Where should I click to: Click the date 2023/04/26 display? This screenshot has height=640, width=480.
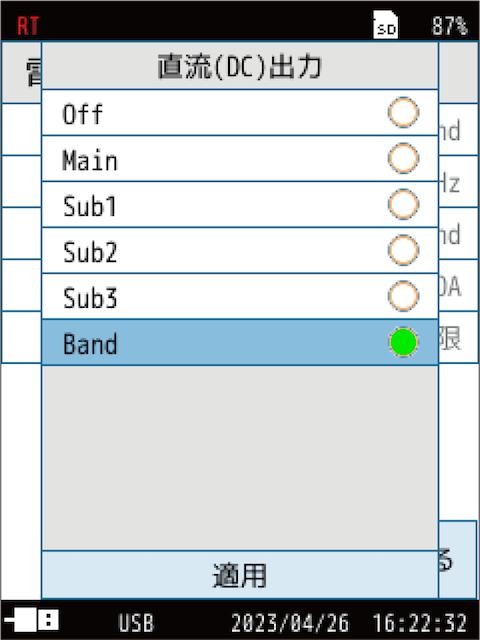click(290, 623)
